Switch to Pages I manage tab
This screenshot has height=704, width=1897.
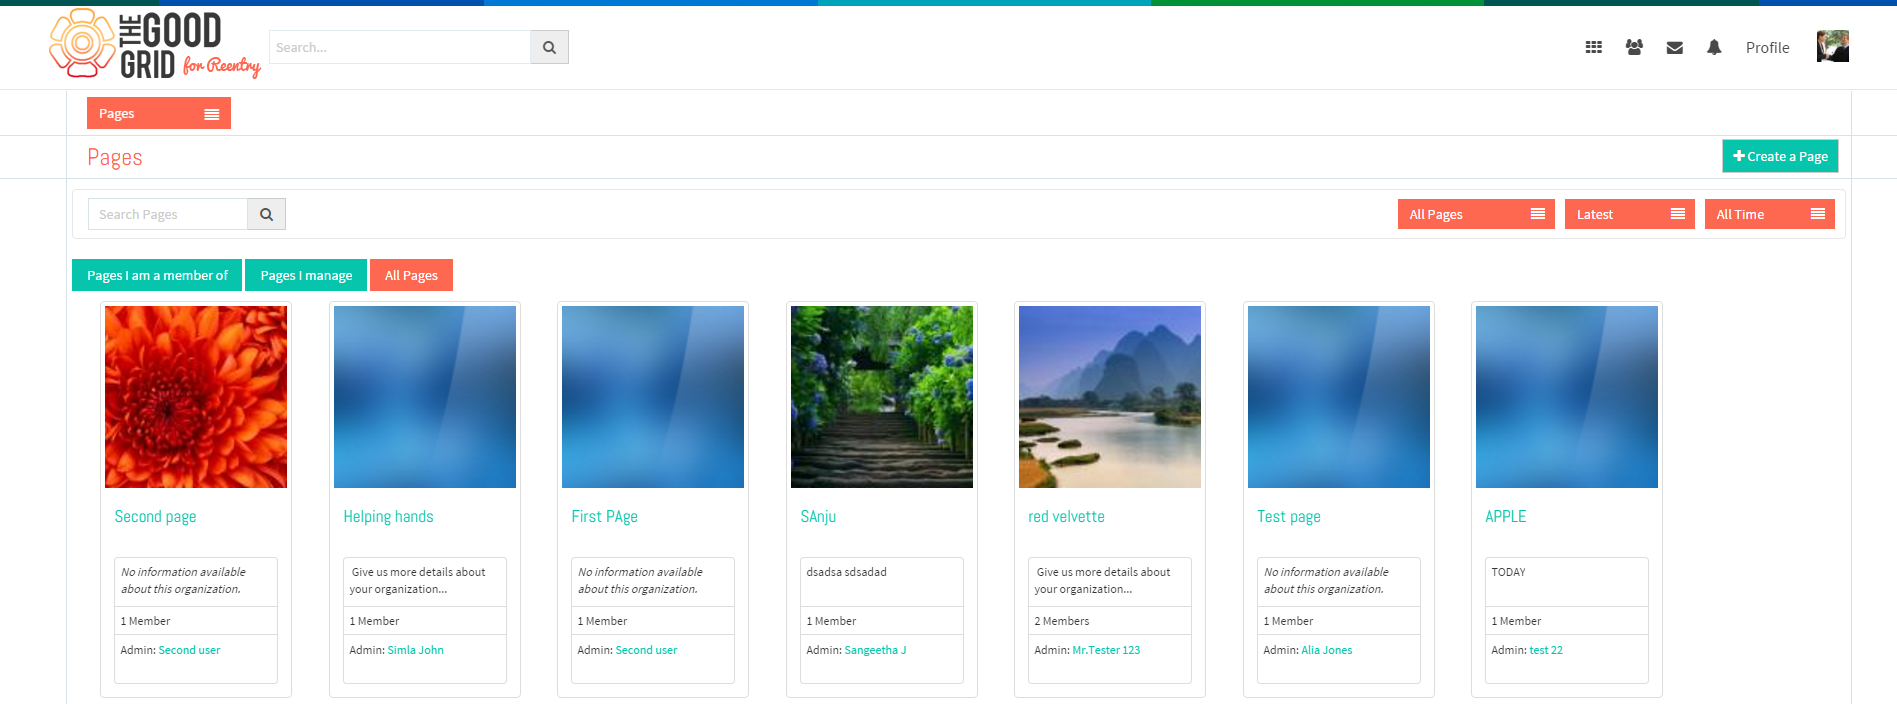[306, 275]
